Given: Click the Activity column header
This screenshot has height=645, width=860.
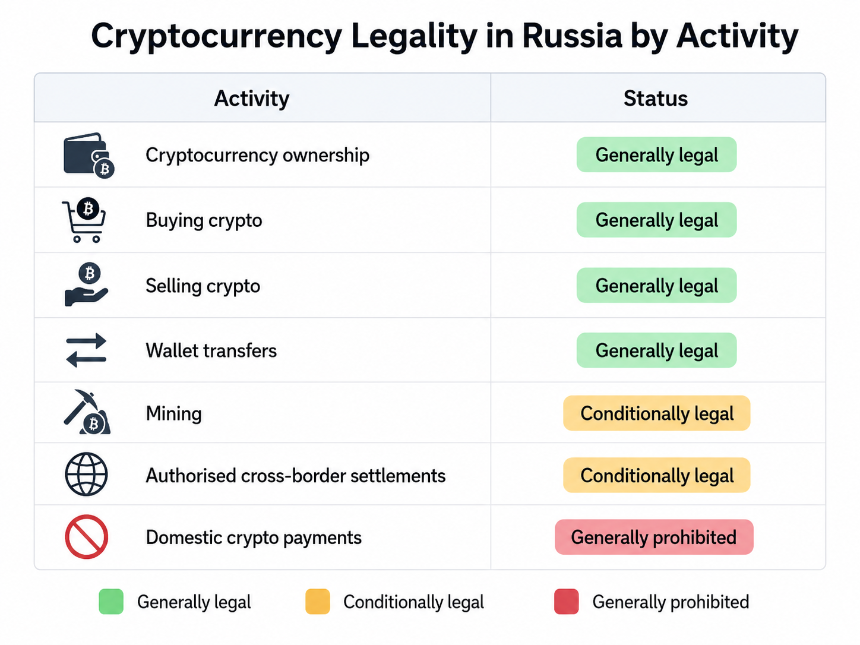Looking at the screenshot, I should coord(252,99).
